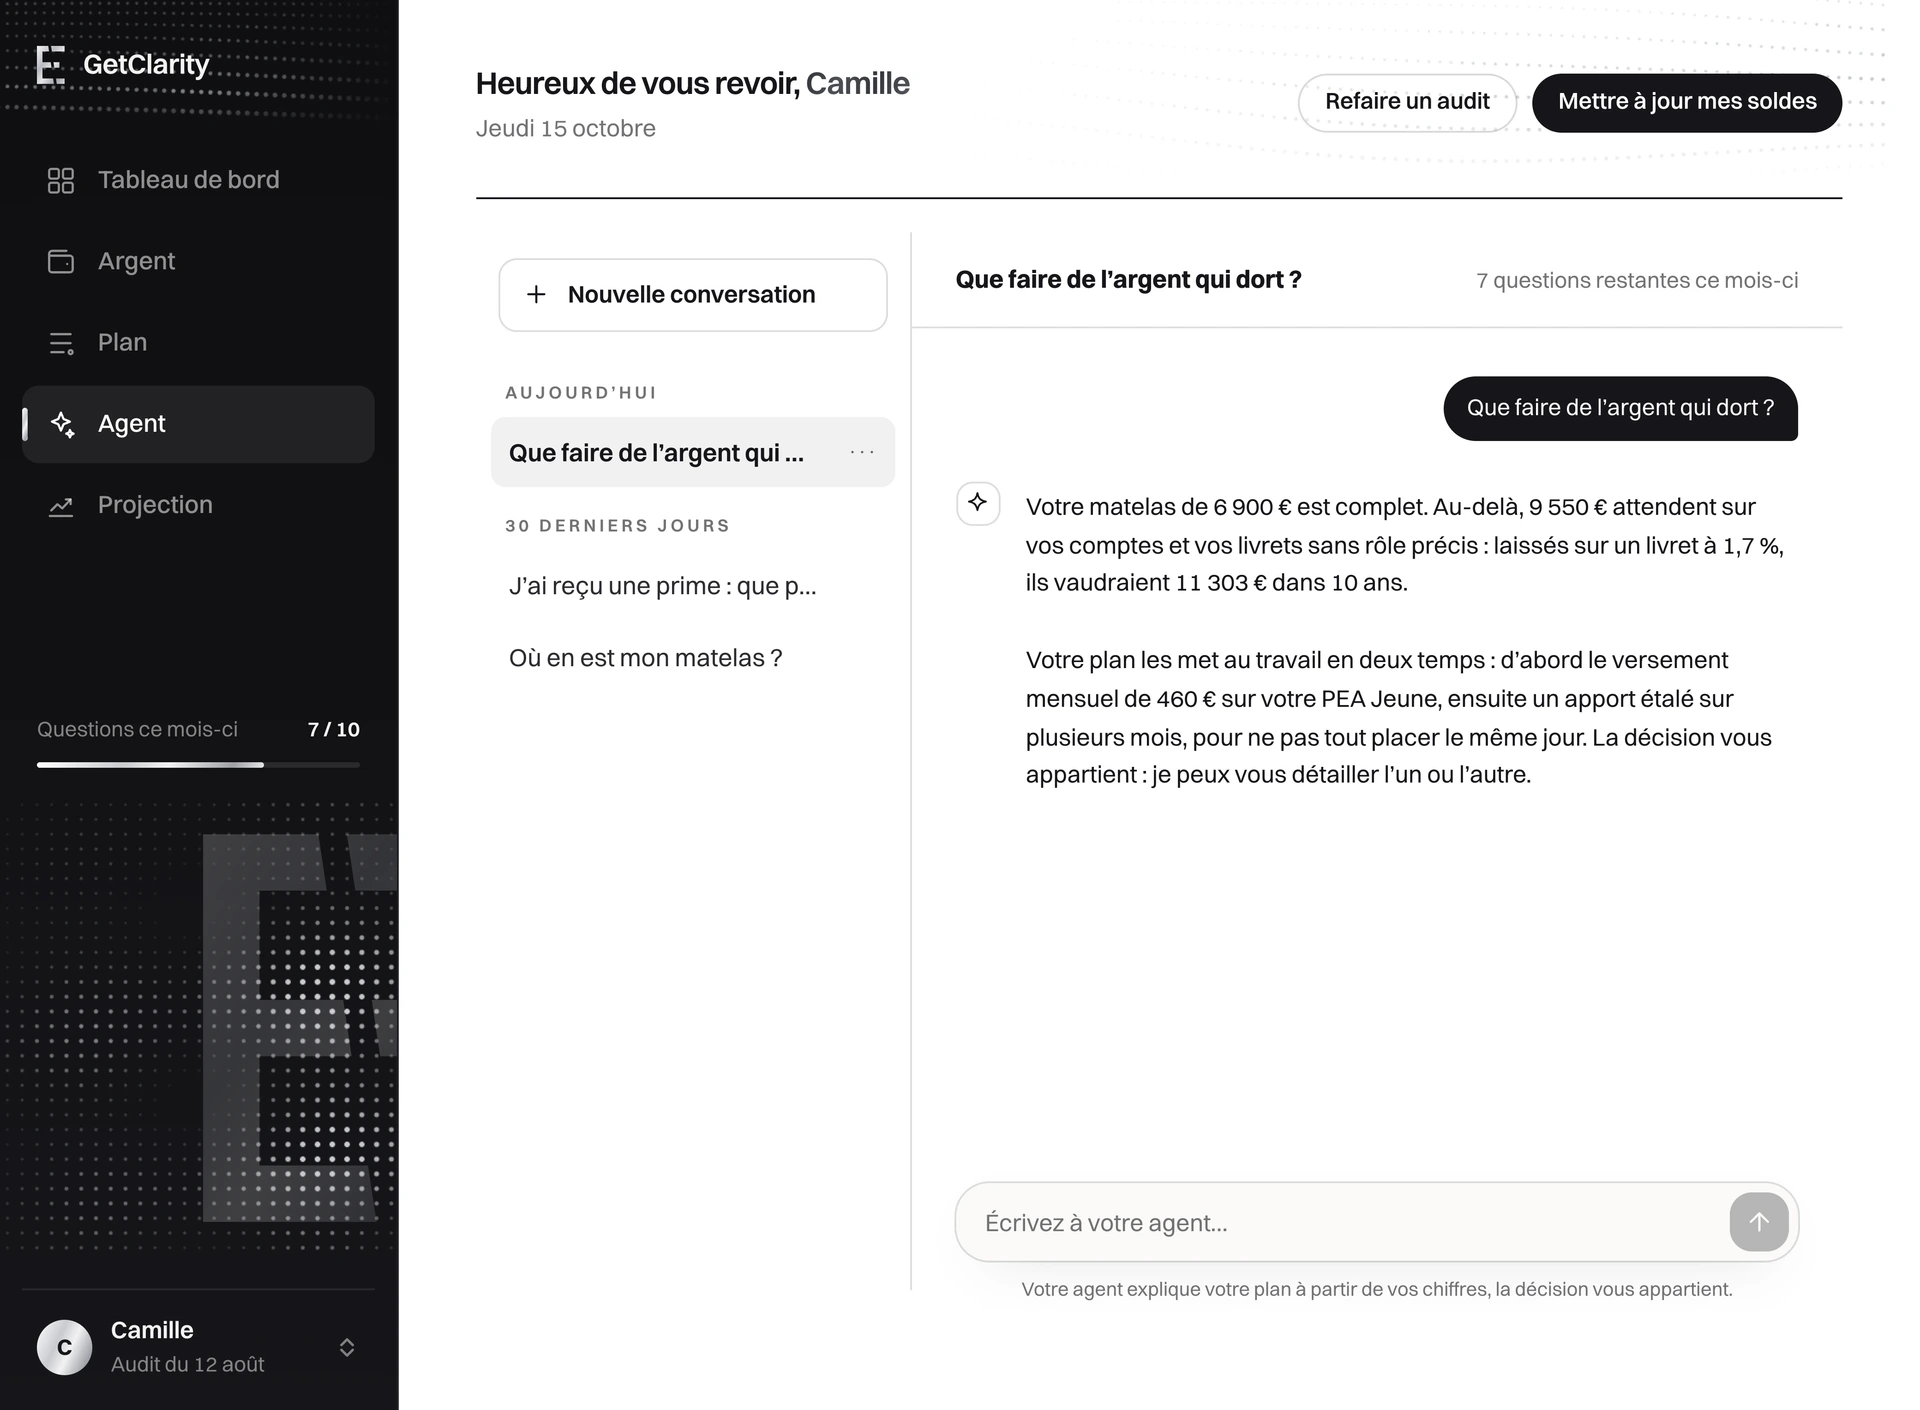Click the Refaire un audit button
Viewport: 1920px width, 1410px height.
click(1407, 102)
